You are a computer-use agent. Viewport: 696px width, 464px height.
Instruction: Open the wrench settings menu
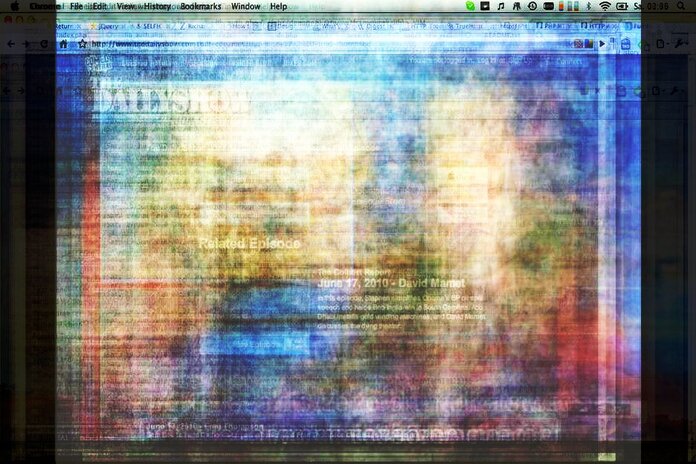(680, 44)
